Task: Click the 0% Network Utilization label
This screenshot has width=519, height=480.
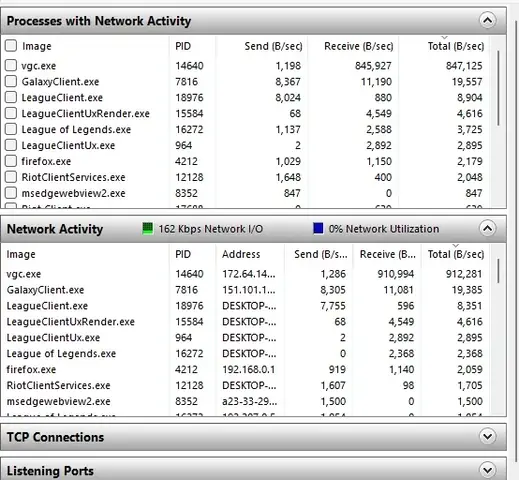Action: point(384,229)
